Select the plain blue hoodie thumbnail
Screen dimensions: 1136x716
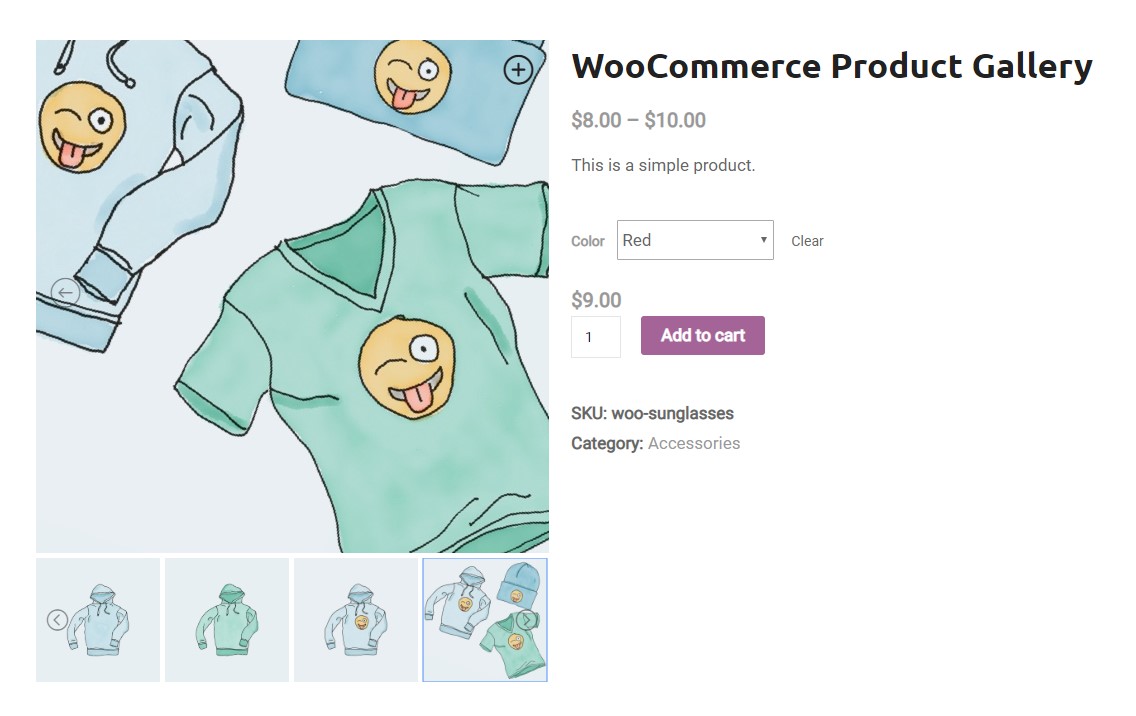point(98,620)
